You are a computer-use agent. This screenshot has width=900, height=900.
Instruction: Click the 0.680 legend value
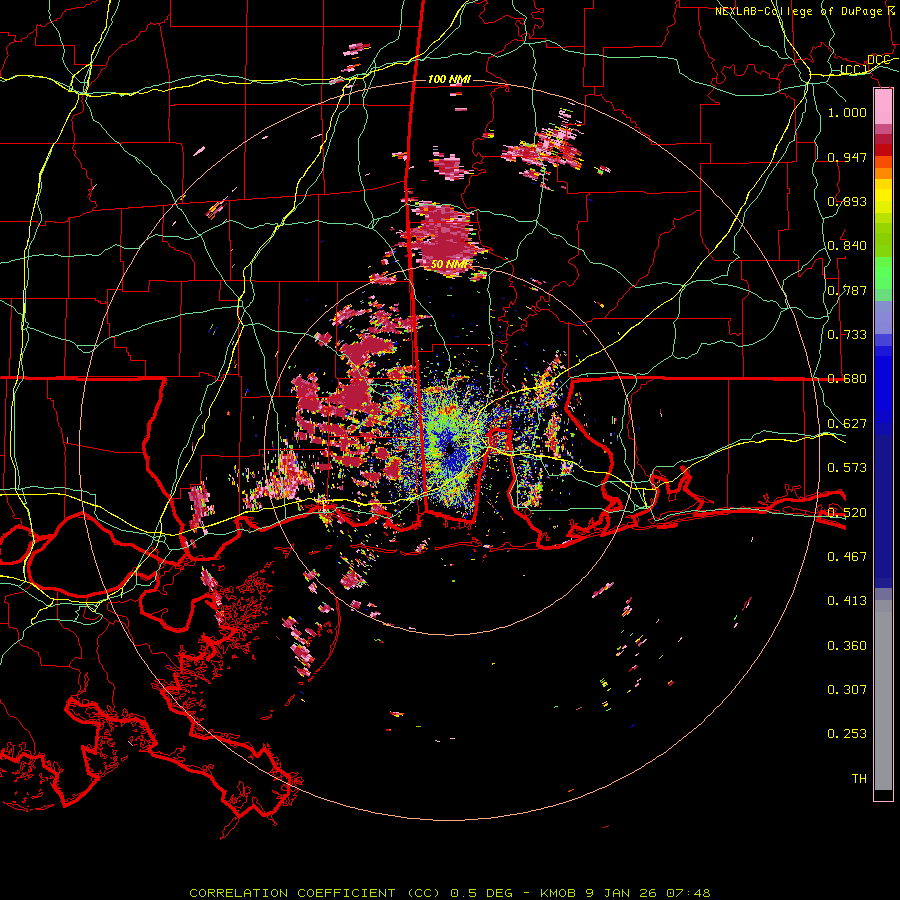point(847,378)
